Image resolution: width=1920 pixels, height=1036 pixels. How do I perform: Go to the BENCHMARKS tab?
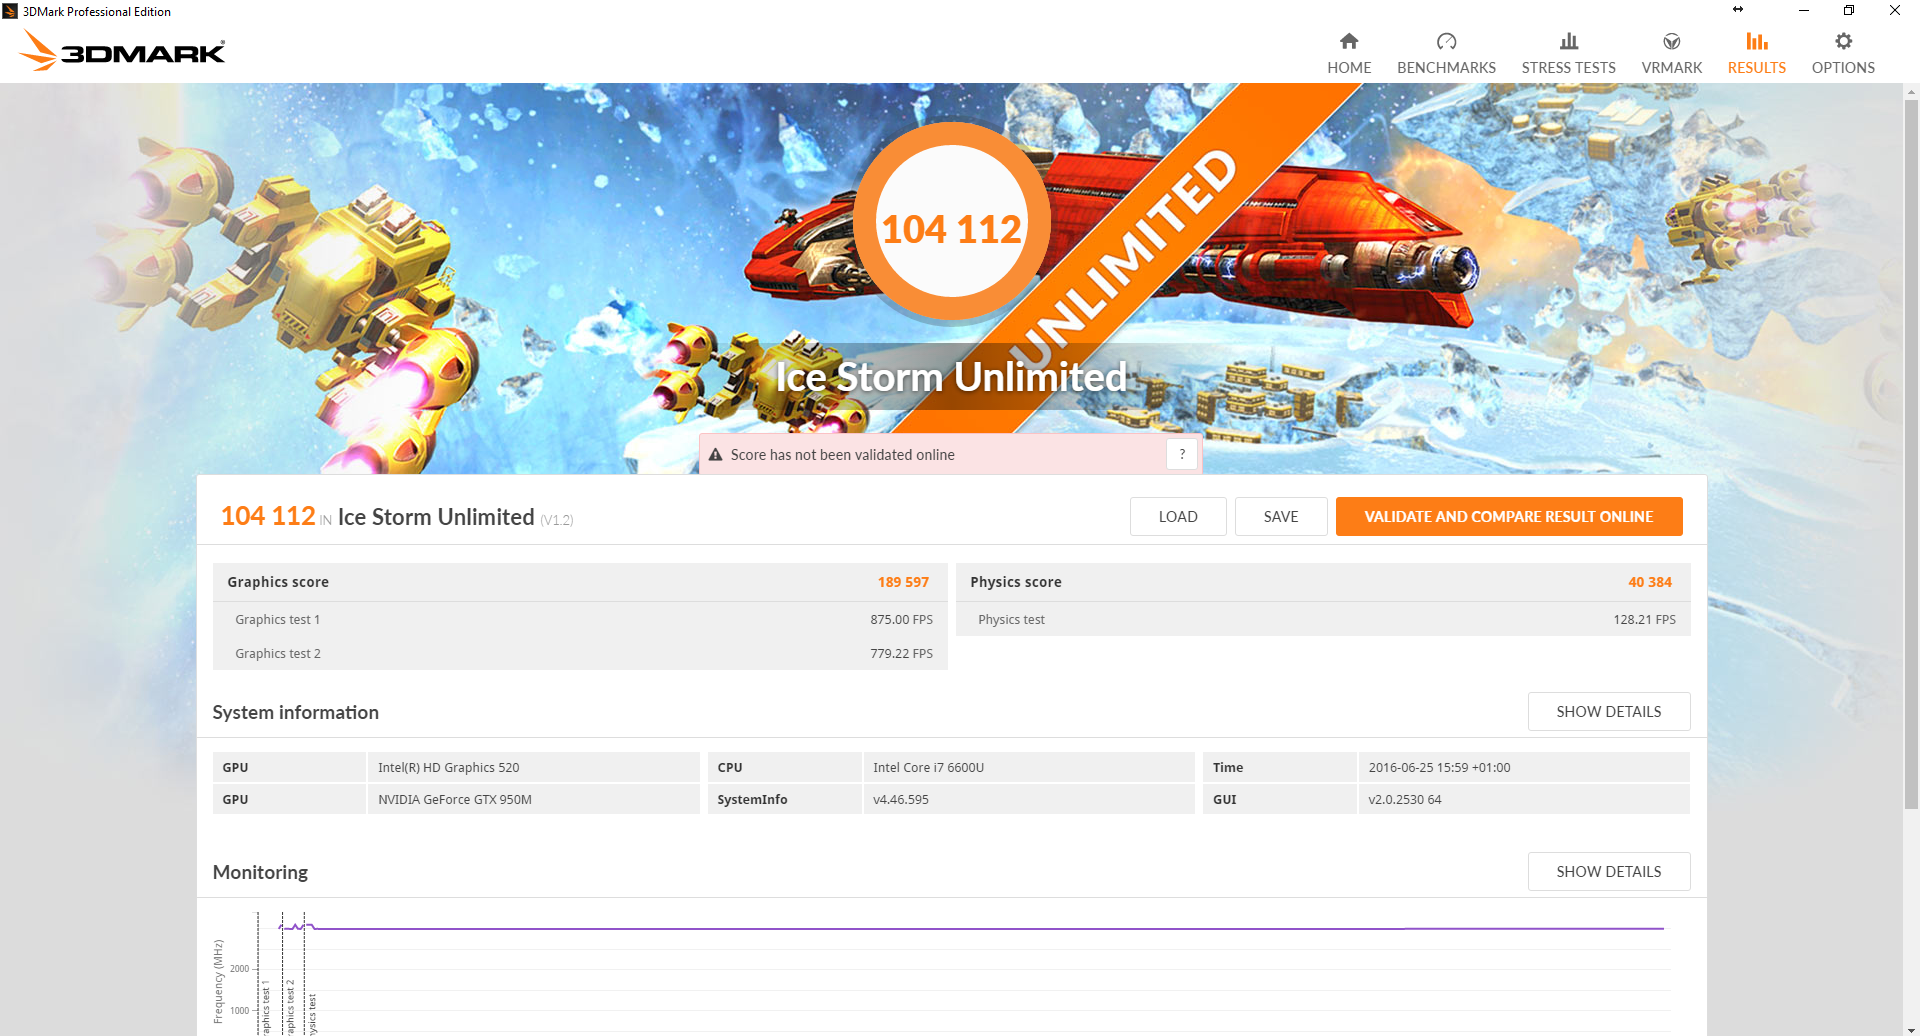[1446, 54]
